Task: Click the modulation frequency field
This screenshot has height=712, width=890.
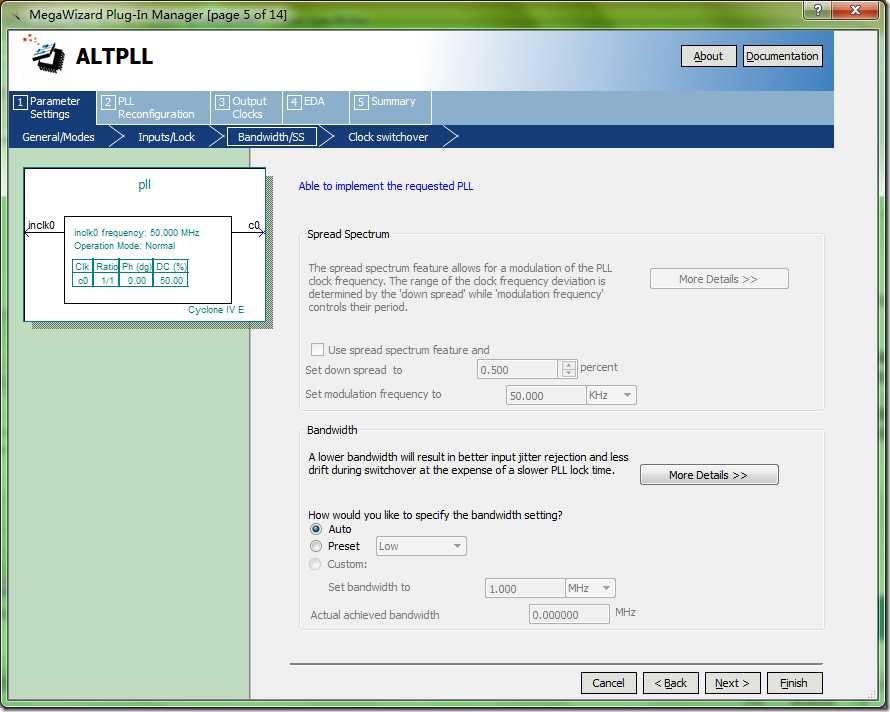Action: [x=545, y=395]
